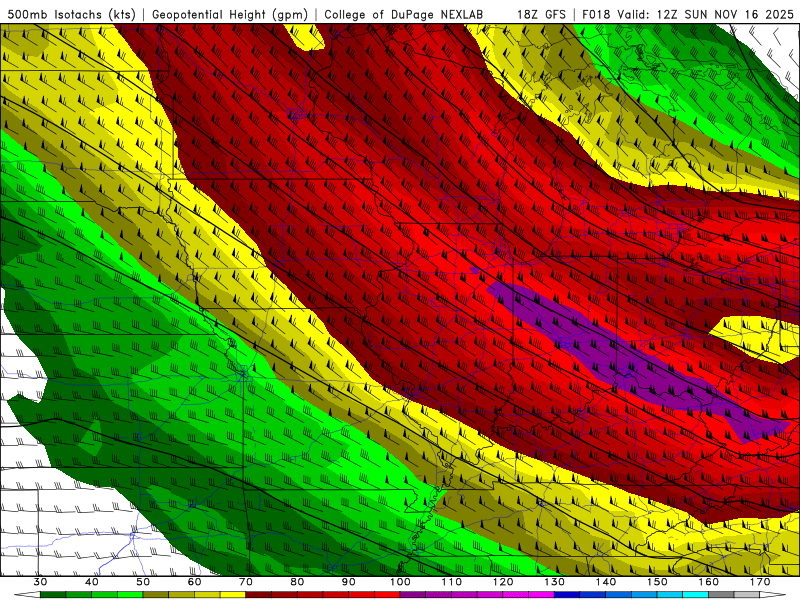Click the 90 kt legend label
This screenshot has height=600, width=800.
pos(348,582)
